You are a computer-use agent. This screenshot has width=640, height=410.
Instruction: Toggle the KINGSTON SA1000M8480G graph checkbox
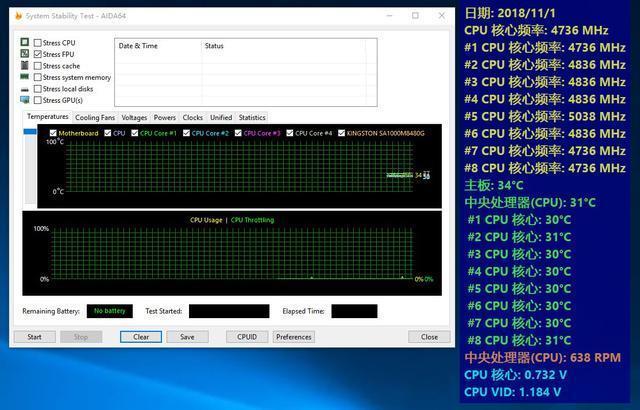coord(341,133)
